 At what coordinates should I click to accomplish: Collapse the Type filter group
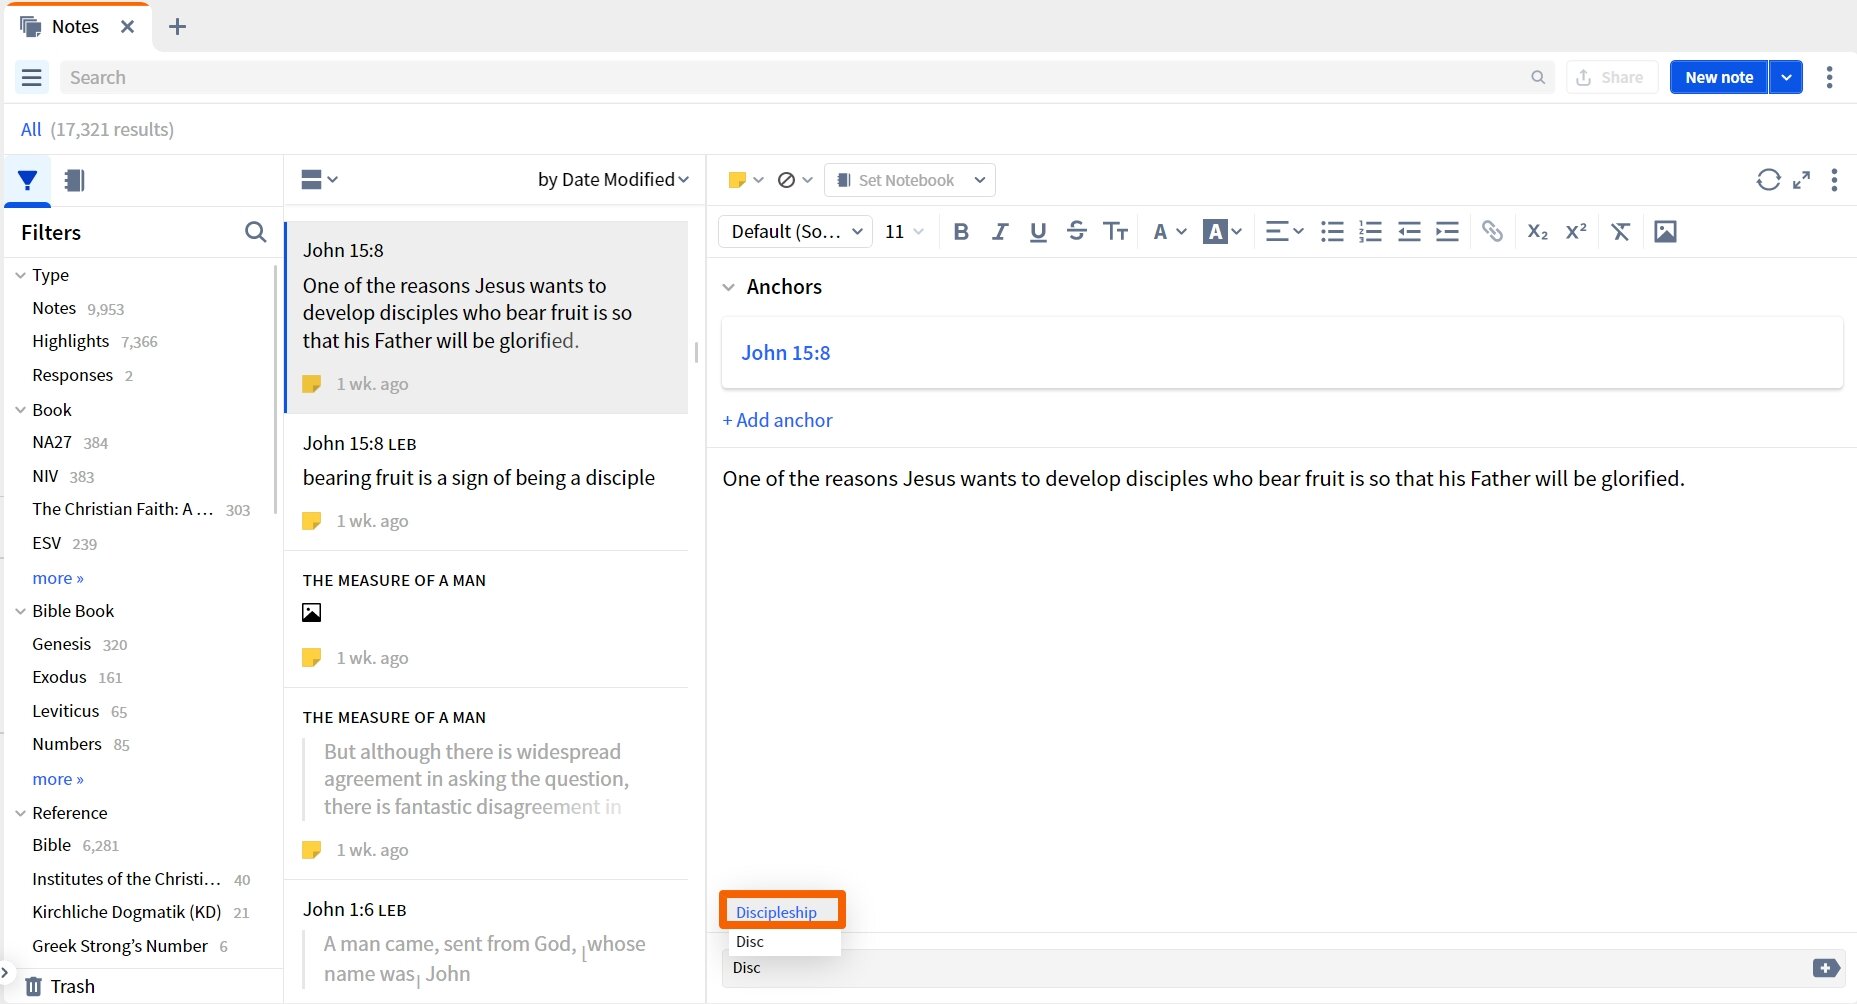(x=20, y=275)
